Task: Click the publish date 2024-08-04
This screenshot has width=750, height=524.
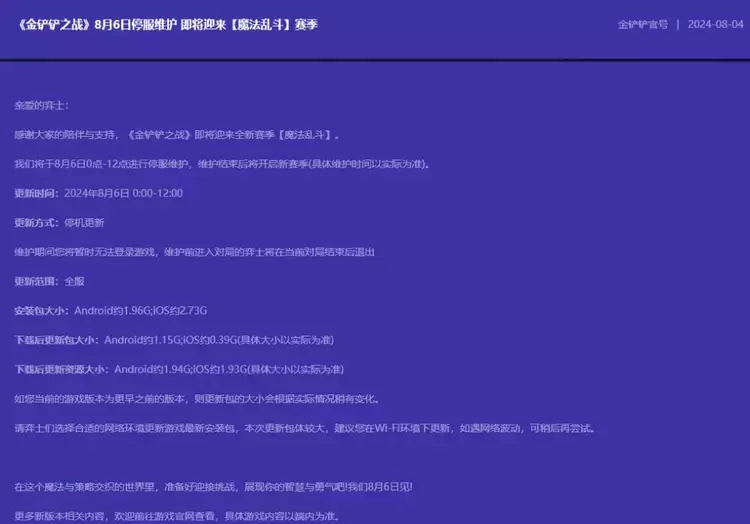Action: coord(715,24)
